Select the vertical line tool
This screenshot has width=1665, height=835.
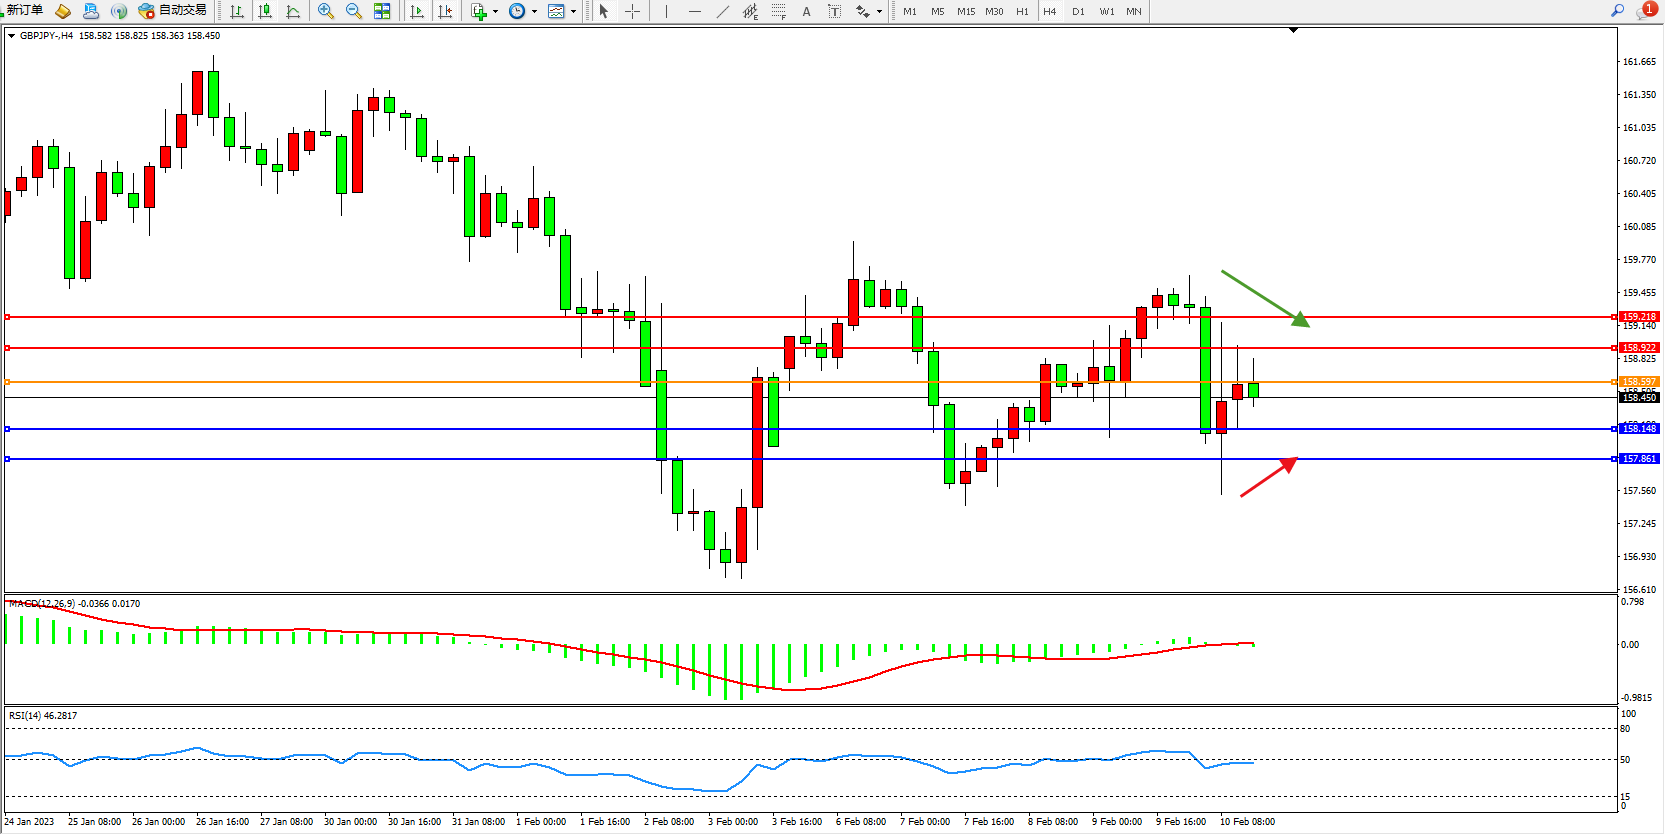click(x=666, y=11)
